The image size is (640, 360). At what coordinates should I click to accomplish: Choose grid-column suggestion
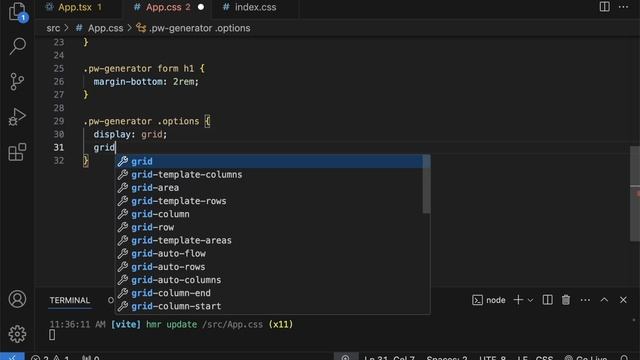click(x=269, y=214)
